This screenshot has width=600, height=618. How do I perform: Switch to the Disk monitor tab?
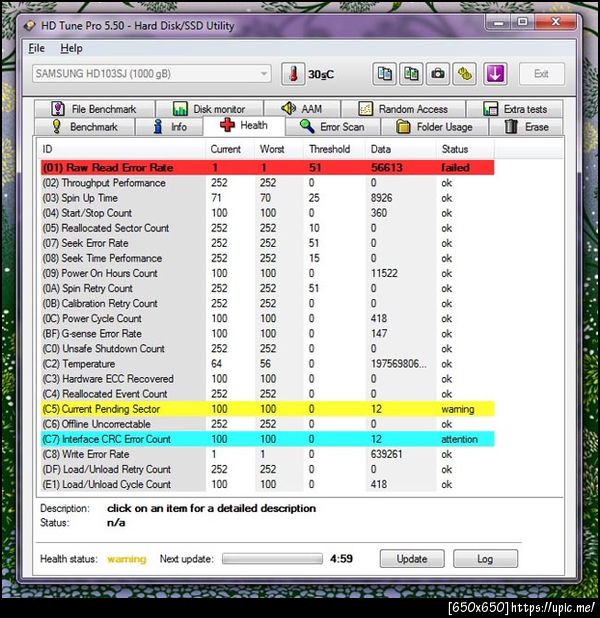coord(209,109)
